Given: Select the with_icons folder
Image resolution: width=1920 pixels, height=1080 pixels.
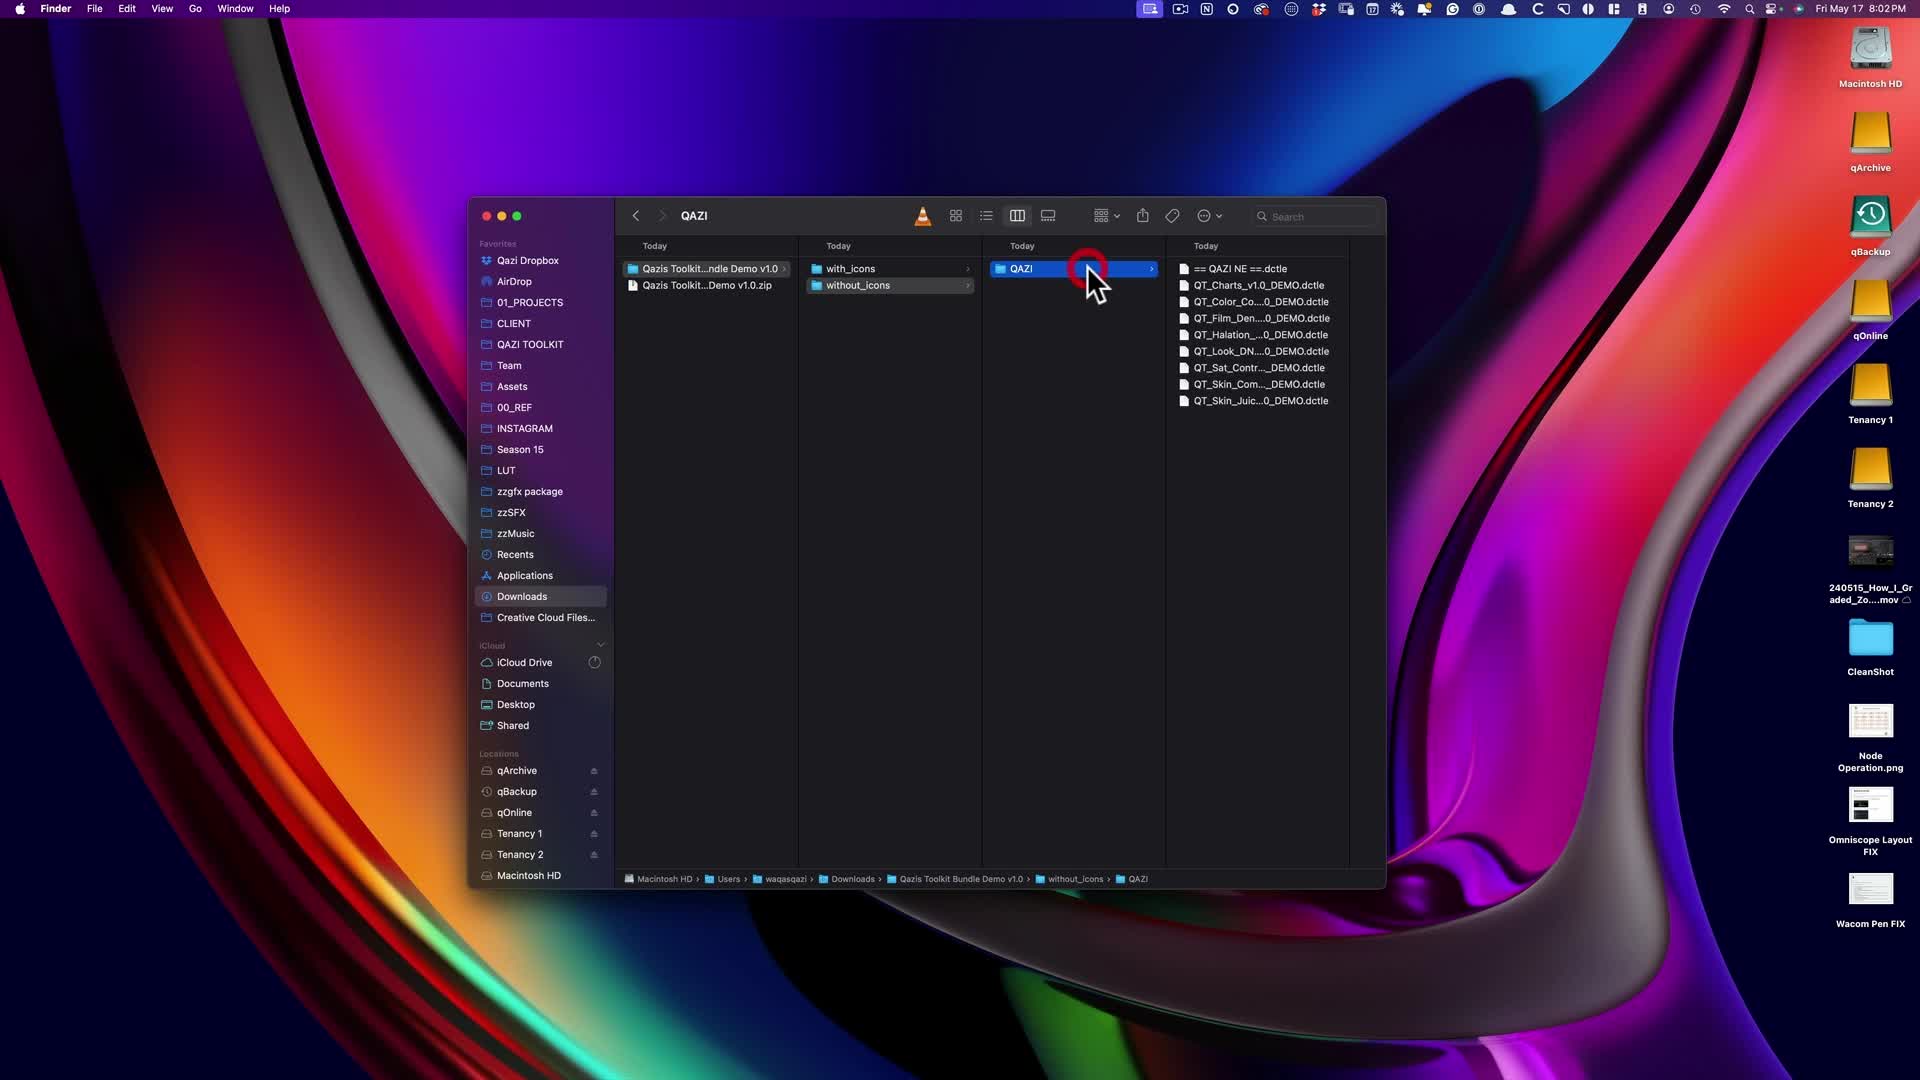Looking at the screenshot, I should tap(850, 269).
